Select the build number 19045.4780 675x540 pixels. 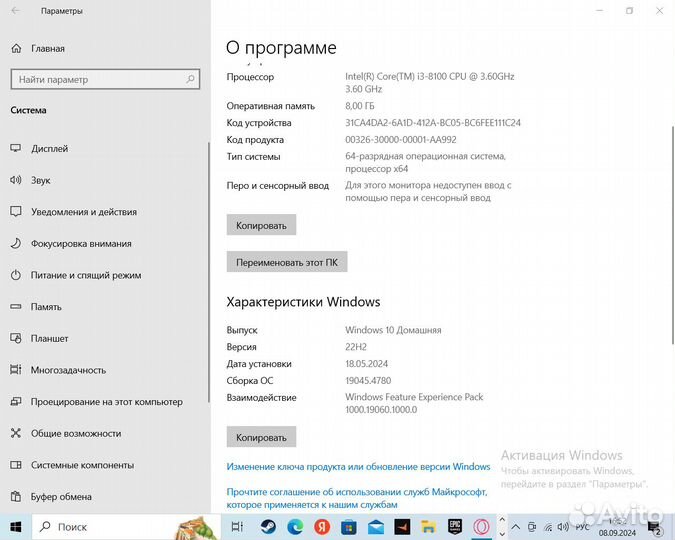click(x=368, y=381)
